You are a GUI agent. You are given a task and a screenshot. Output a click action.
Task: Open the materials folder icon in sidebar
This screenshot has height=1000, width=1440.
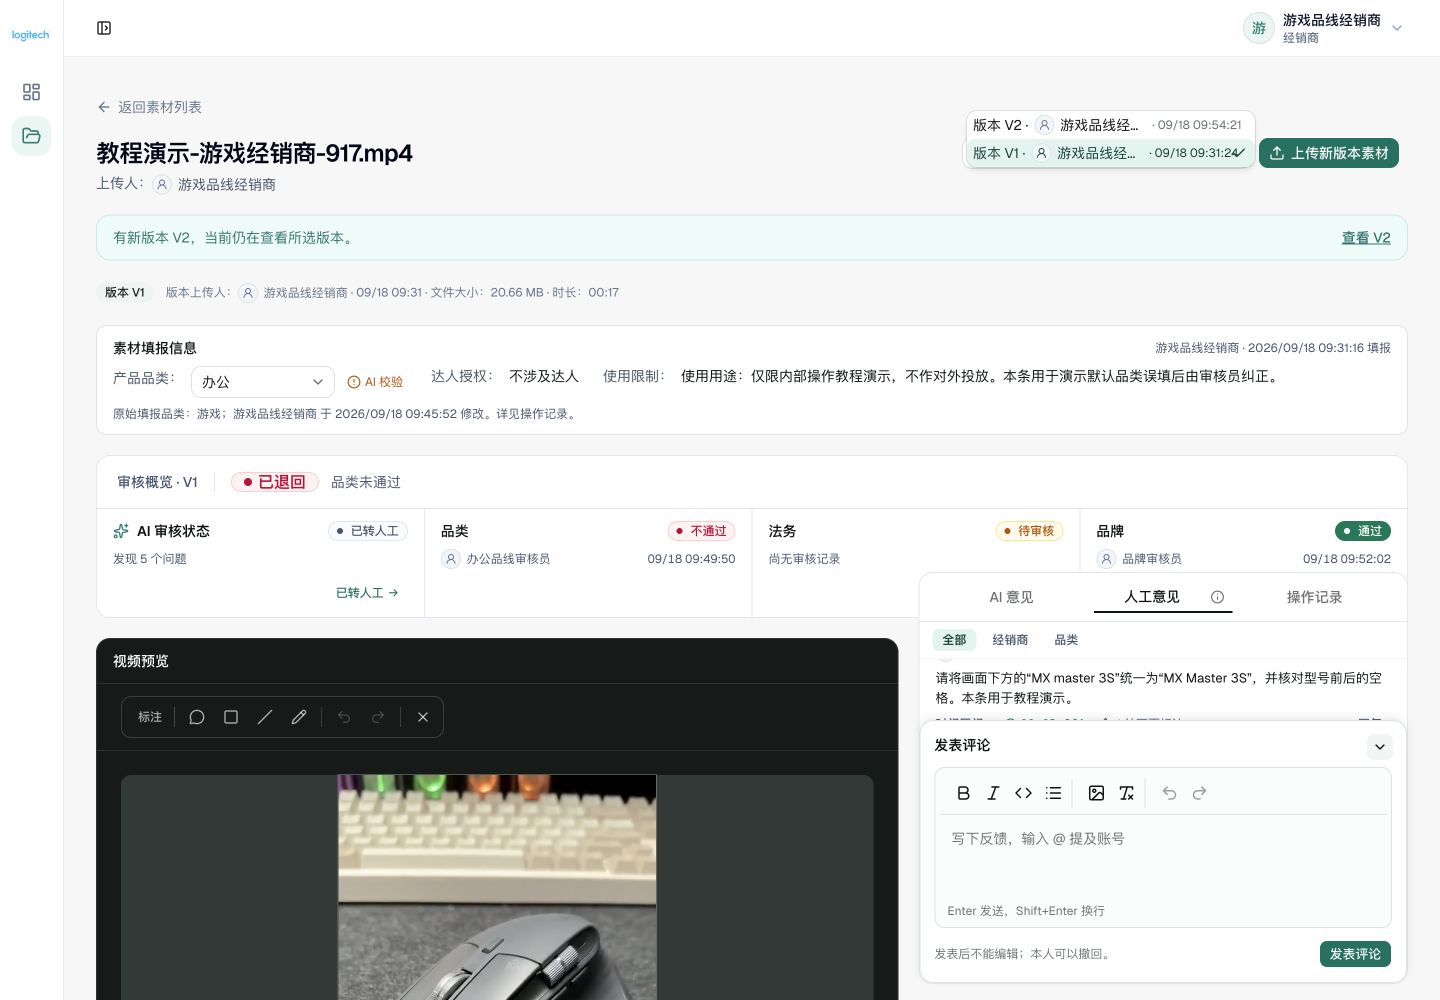point(31,136)
